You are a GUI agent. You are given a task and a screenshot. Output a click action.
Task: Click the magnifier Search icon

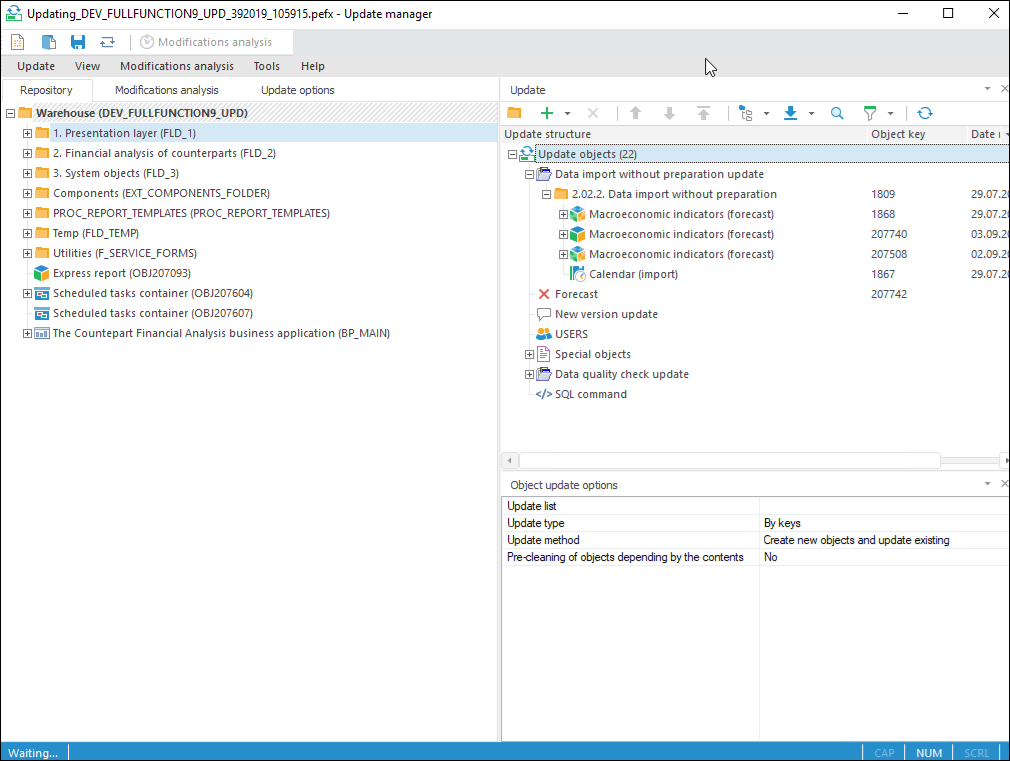[x=837, y=114]
